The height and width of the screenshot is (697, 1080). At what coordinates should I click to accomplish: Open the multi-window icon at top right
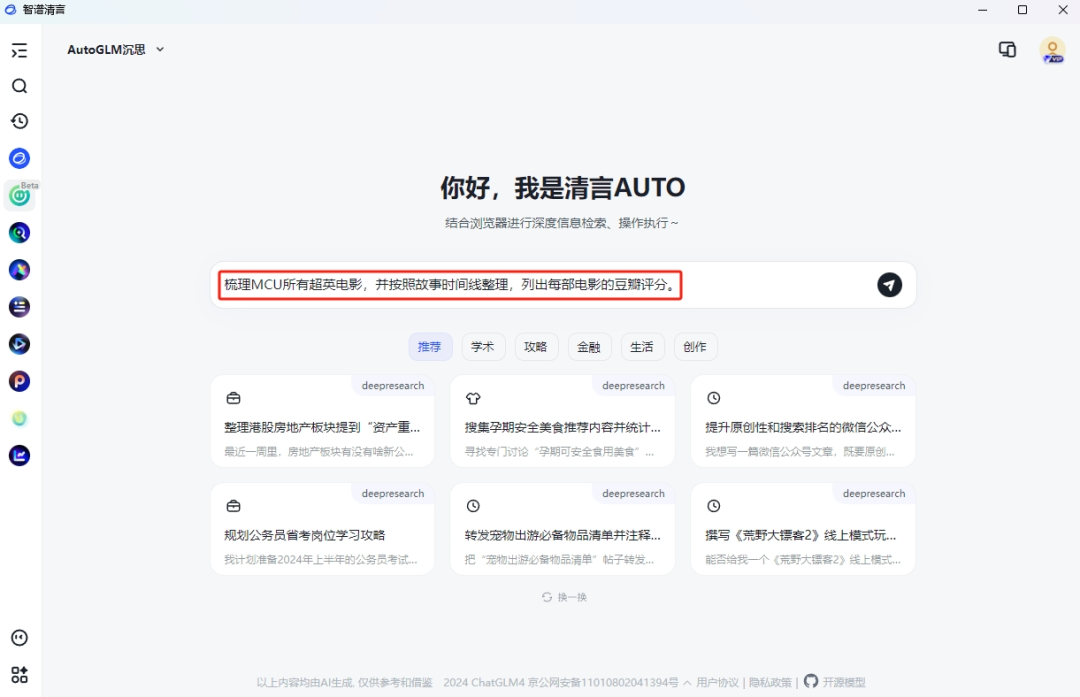tap(1007, 50)
